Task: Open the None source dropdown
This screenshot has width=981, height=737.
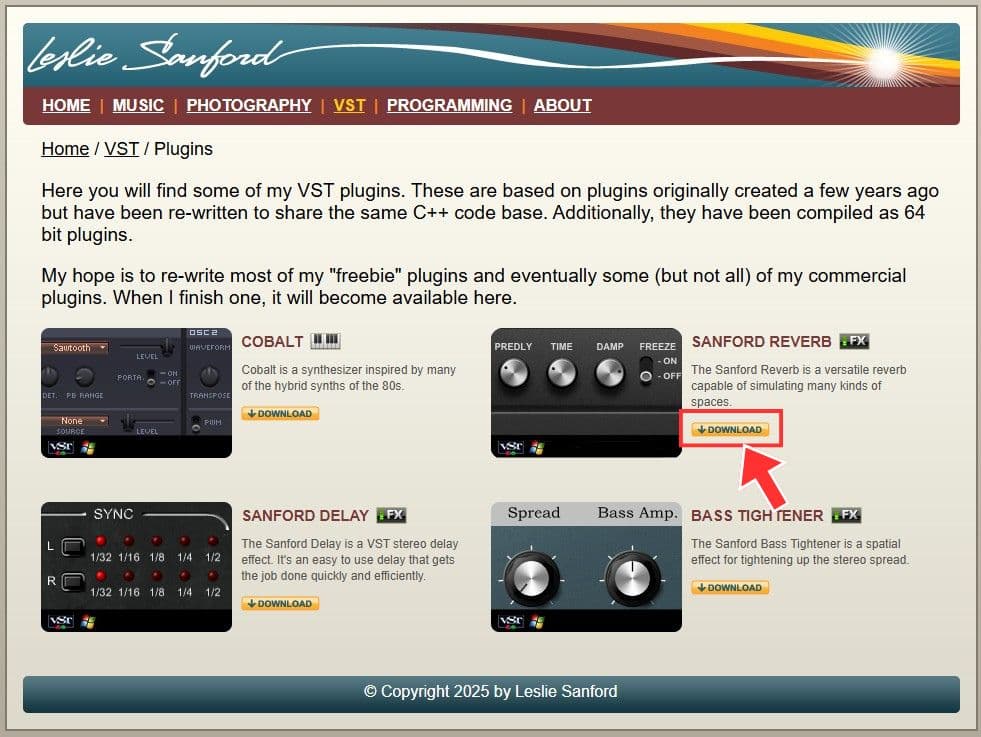Action: point(74,421)
